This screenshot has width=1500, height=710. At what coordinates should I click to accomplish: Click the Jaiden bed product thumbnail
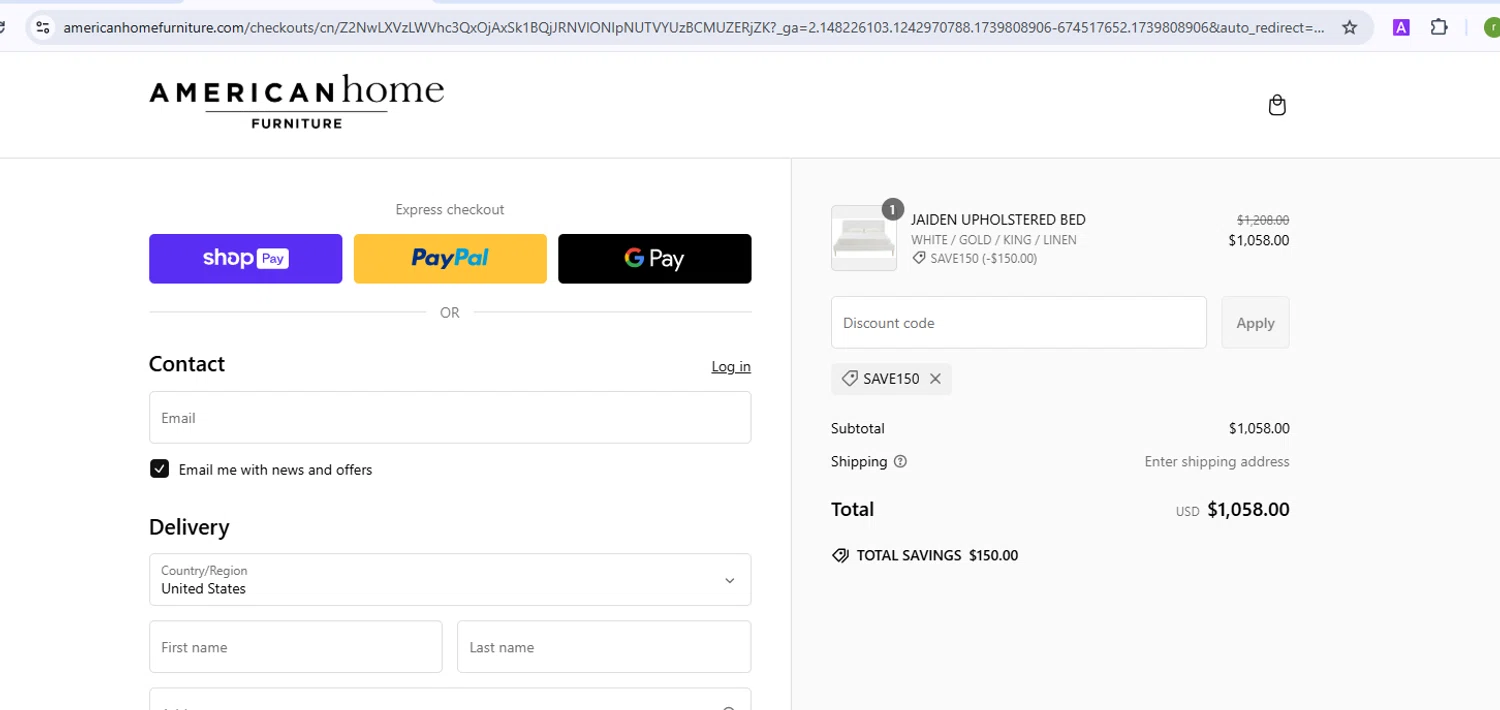(x=864, y=238)
